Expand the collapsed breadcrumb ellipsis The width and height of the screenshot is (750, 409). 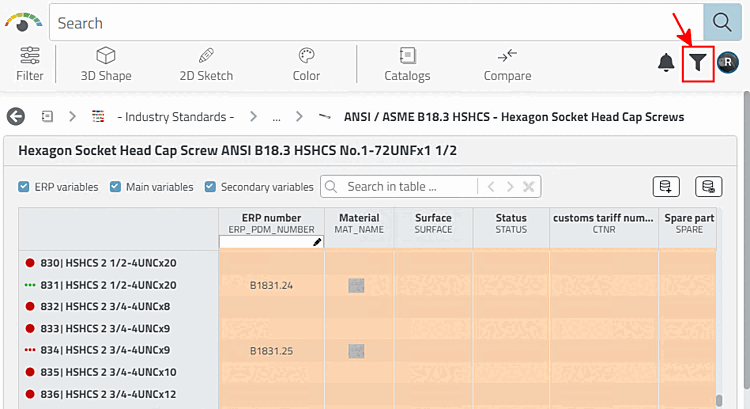(x=276, y=117)
